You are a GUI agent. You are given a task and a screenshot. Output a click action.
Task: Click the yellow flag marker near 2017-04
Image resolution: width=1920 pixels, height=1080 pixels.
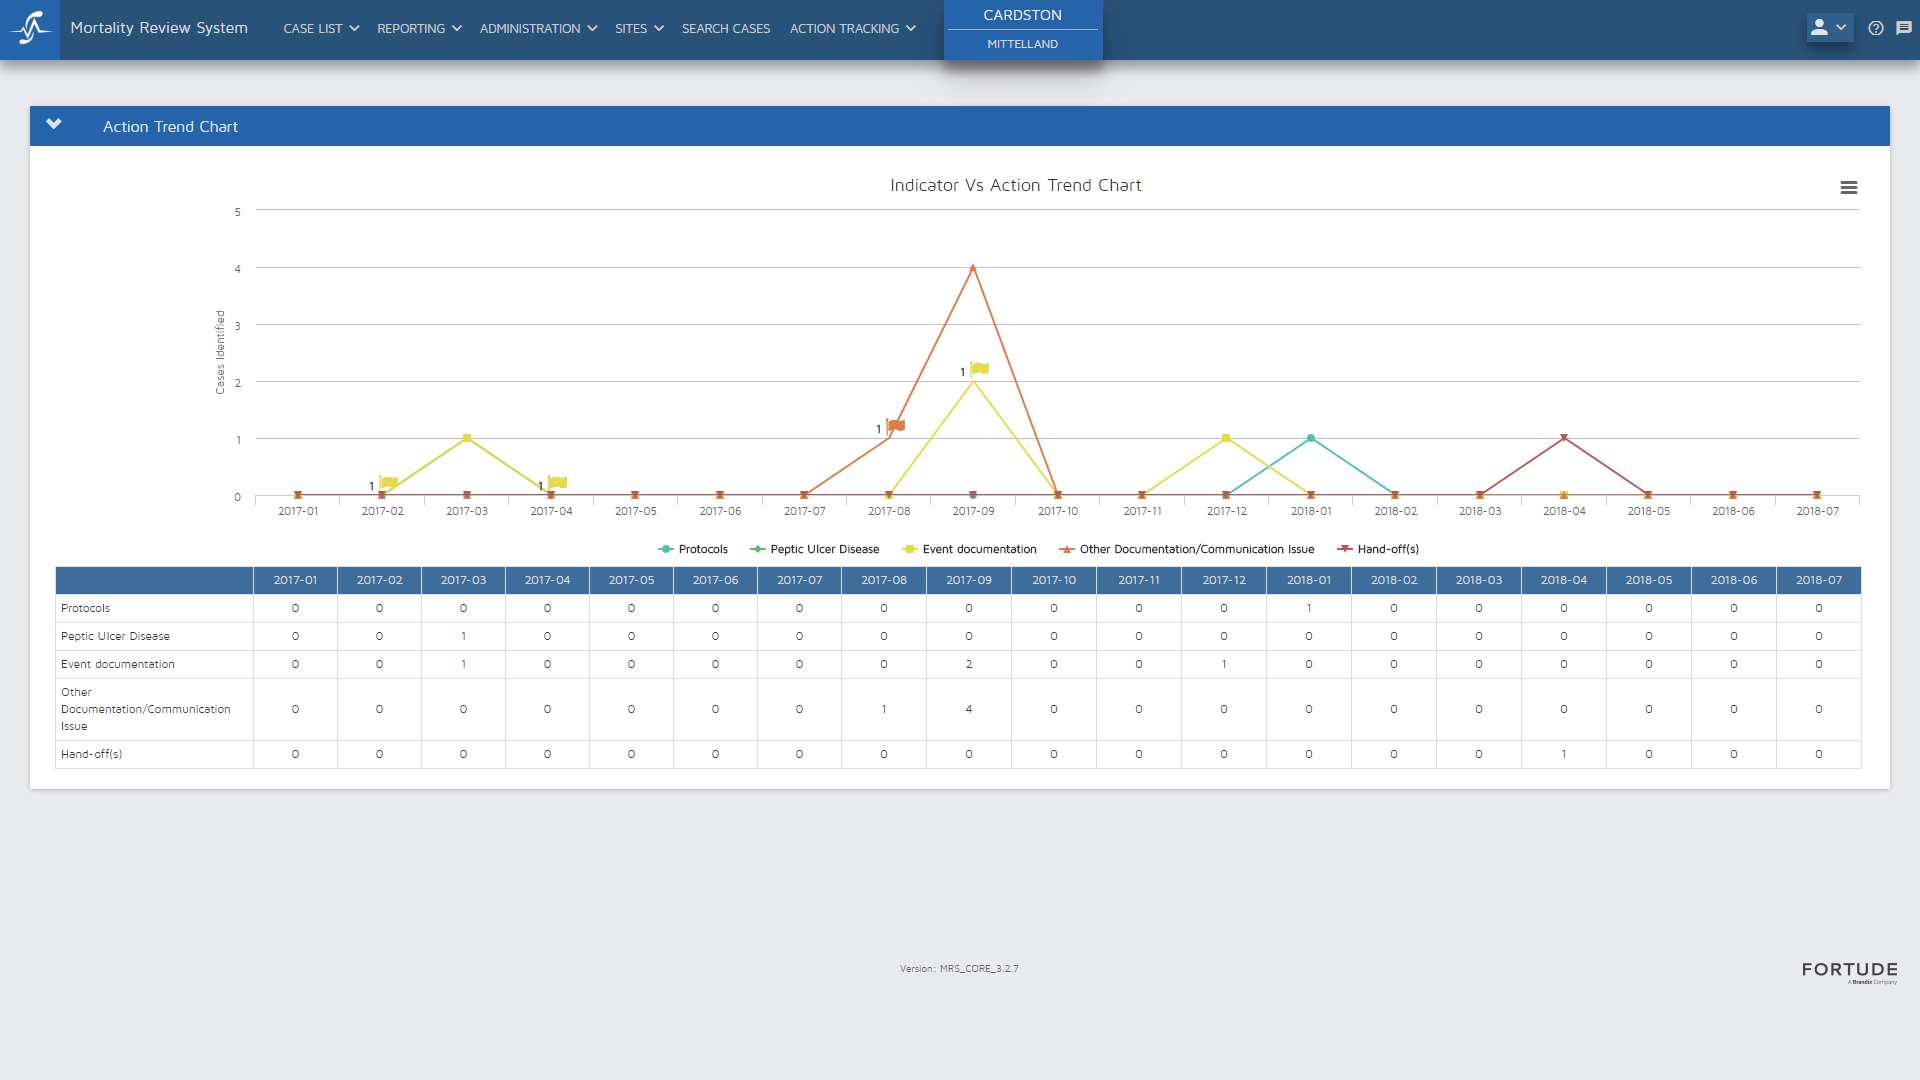tap(559, 483)
